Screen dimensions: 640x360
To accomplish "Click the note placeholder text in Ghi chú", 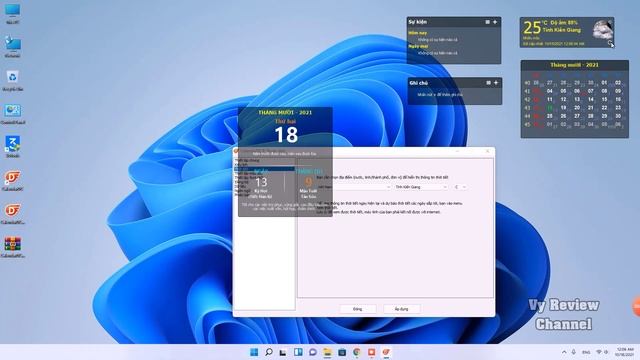I will tap(440, 95).
